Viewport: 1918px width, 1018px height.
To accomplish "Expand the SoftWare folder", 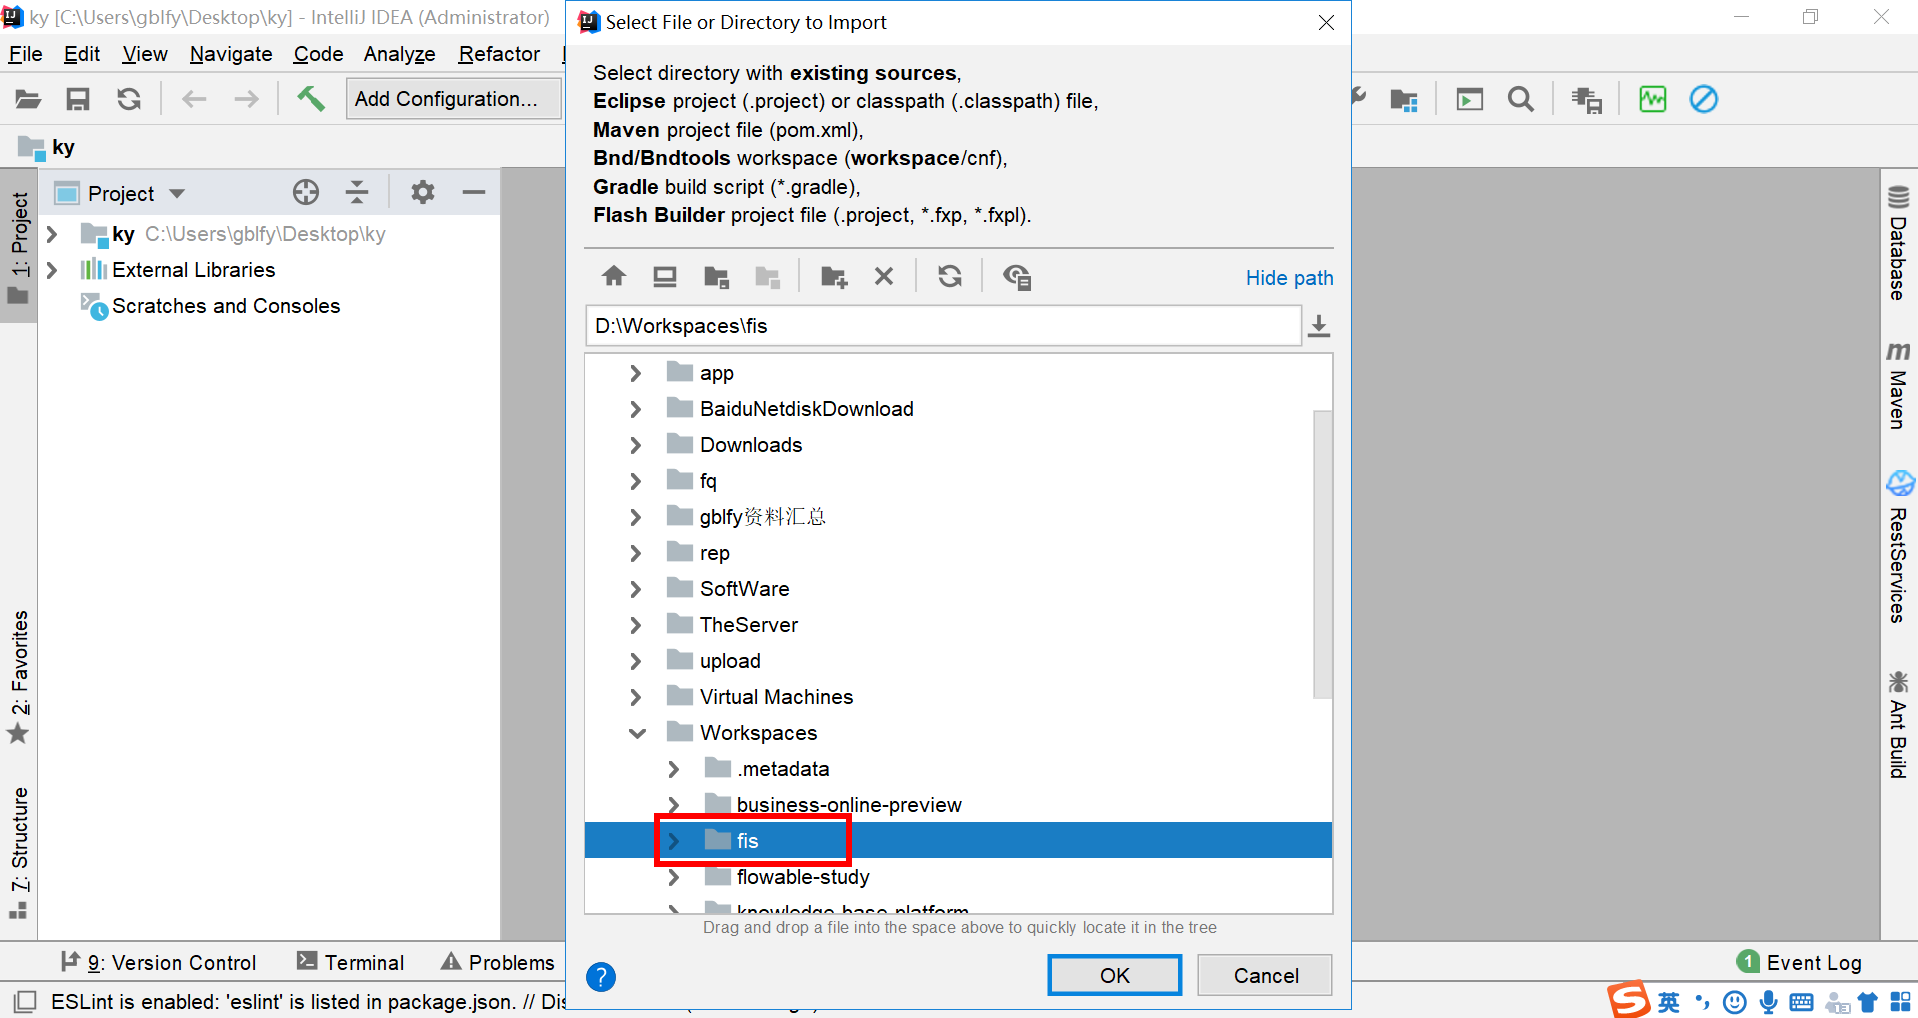I will point(636,589).
